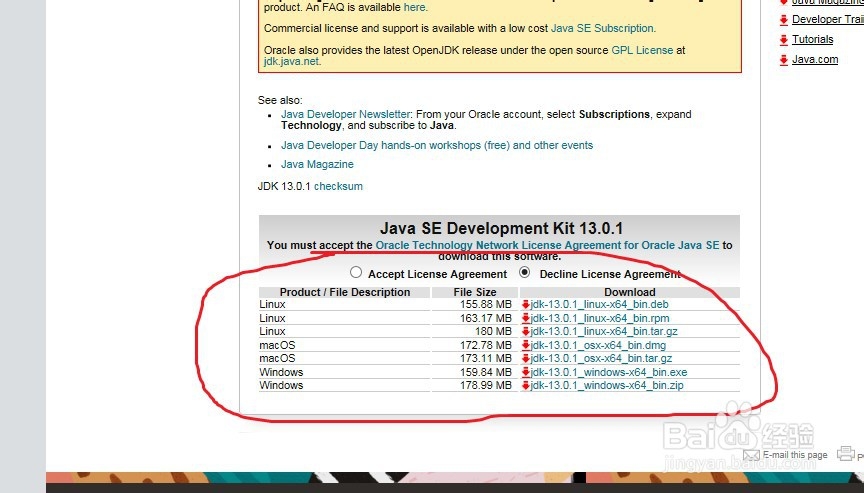Click the Java SE Development Kit 13.0.1 heading

tap(501, 228)
